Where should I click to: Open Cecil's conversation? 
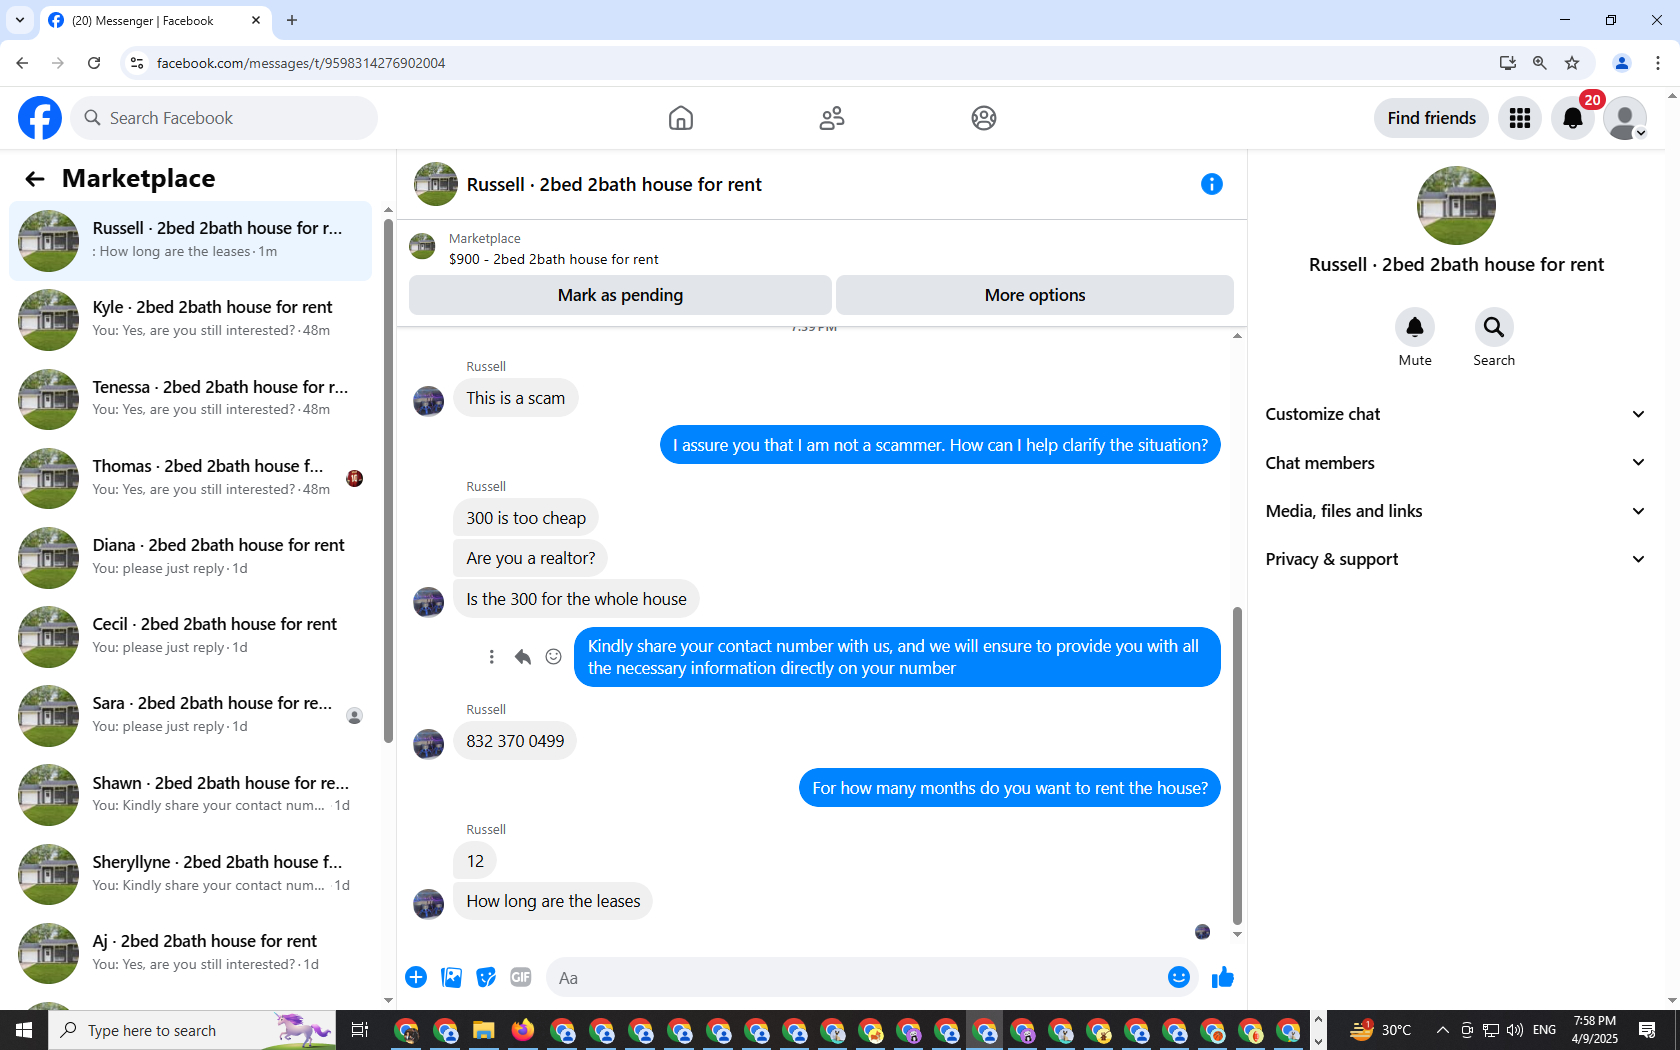190,636
